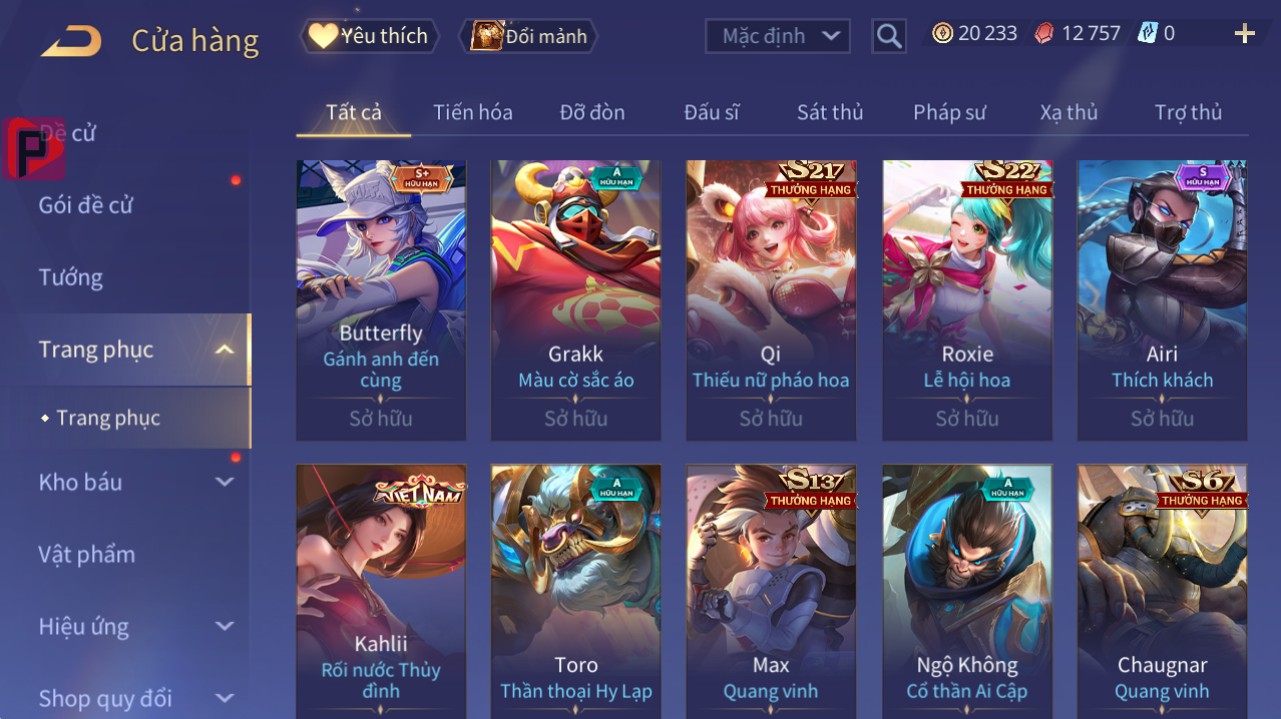The width and height of the screenshot is (1281, 719).
Task: Open the Mặc định sort dropdown
Action: coord(778,36)
